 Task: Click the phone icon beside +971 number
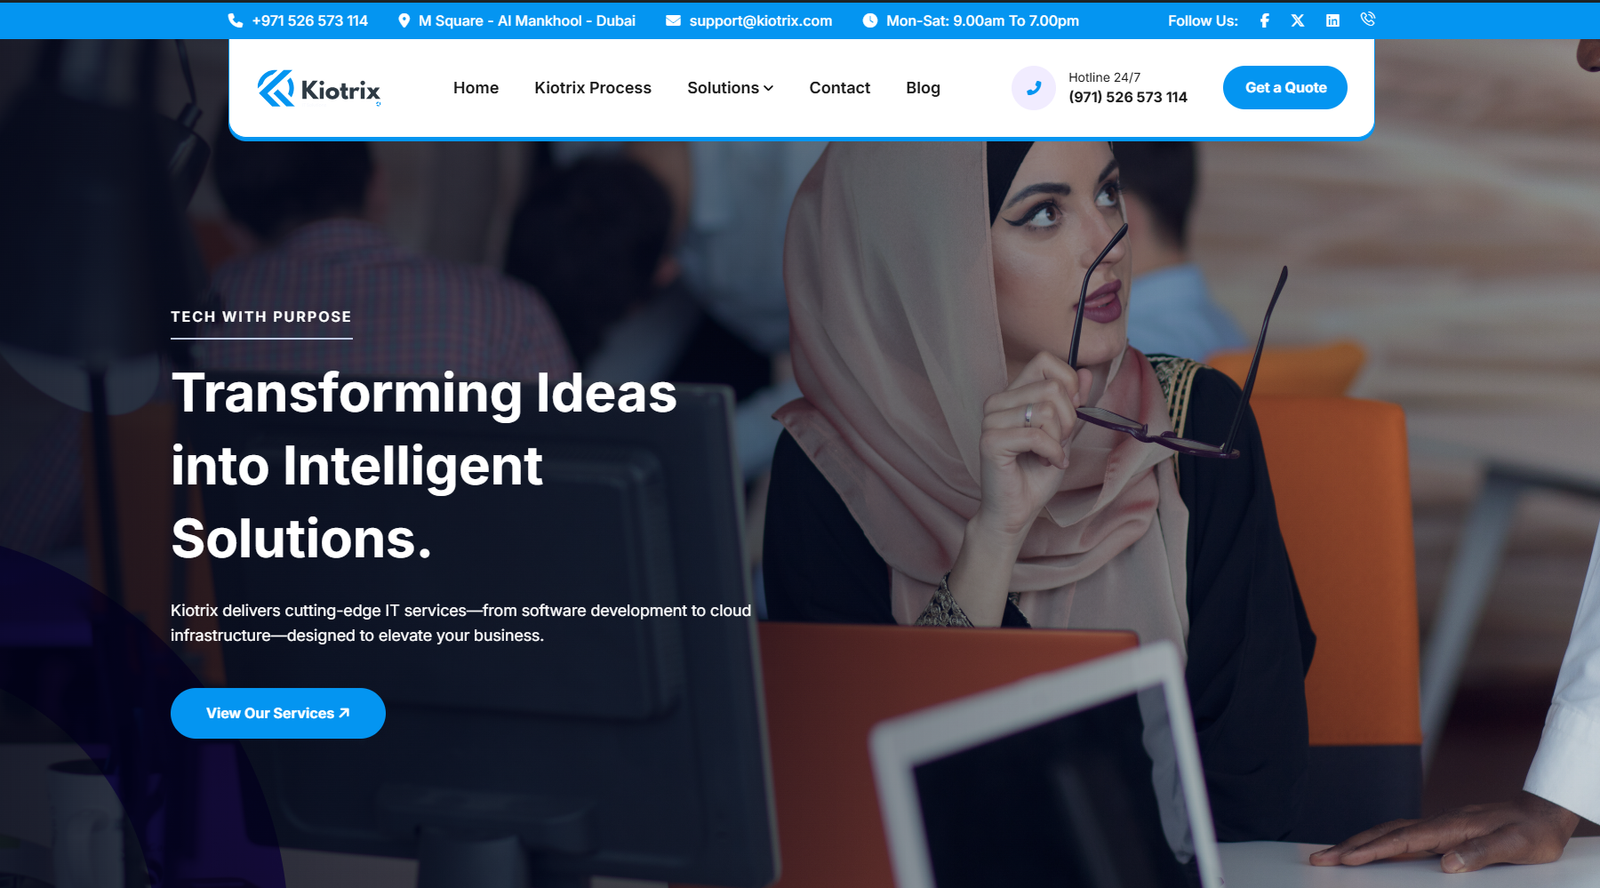pos(235,20)
